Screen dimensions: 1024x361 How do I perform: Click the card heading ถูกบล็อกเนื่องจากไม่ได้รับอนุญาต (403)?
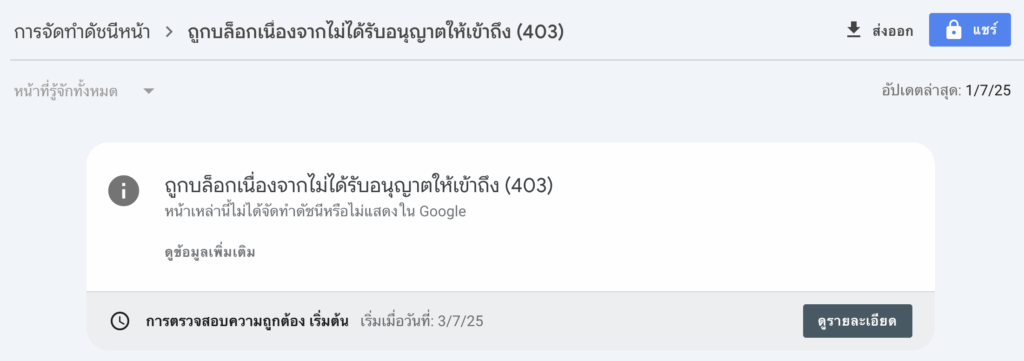coord(359,186)
